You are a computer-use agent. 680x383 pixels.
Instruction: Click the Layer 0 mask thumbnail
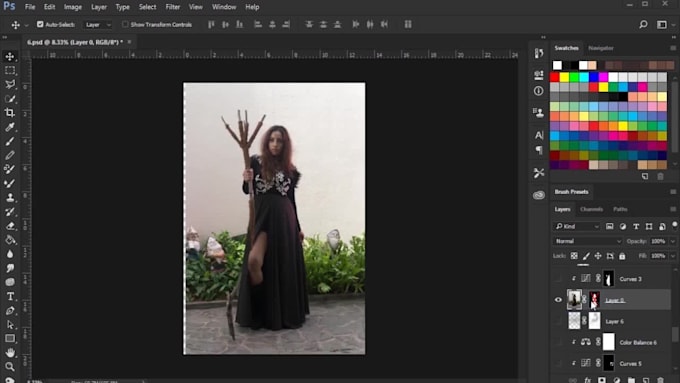coord(594,300)
